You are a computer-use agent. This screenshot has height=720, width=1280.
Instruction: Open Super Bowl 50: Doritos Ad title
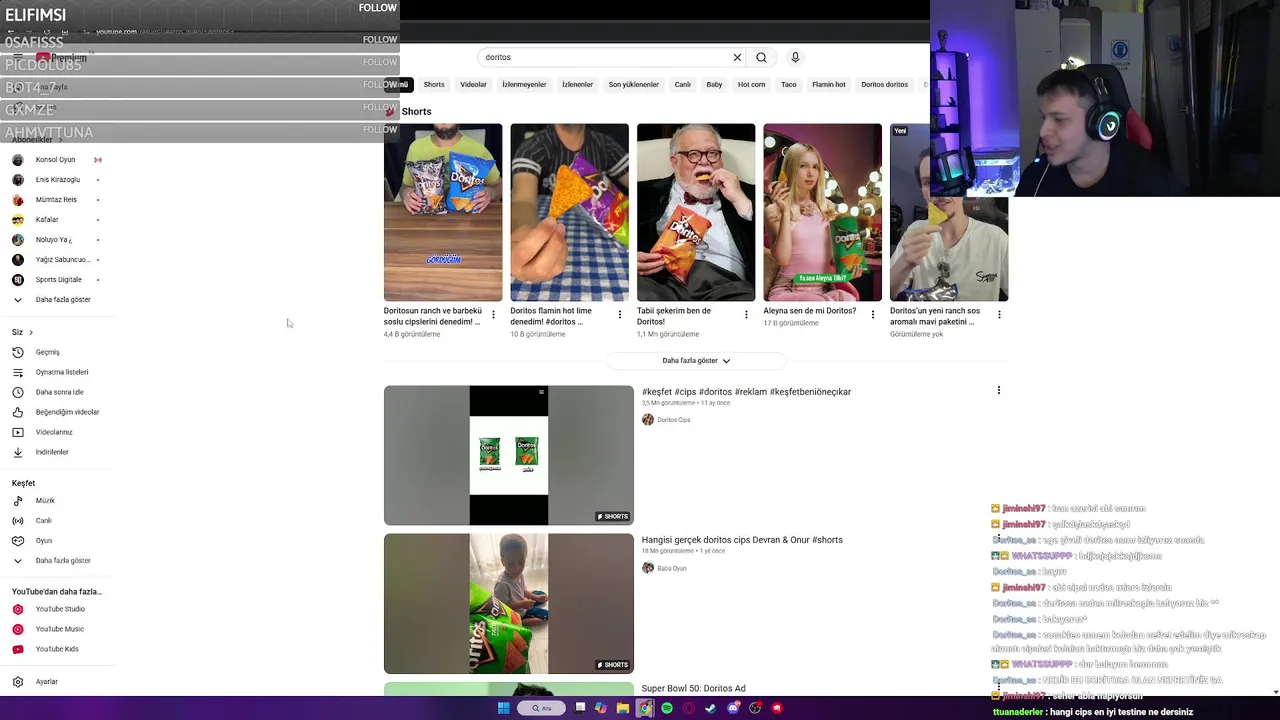coord(693,689)
